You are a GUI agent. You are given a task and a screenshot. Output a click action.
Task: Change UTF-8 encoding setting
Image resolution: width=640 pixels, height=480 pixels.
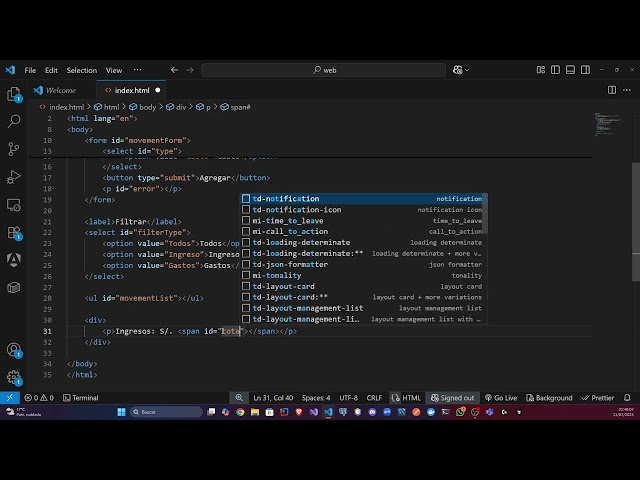348,398
